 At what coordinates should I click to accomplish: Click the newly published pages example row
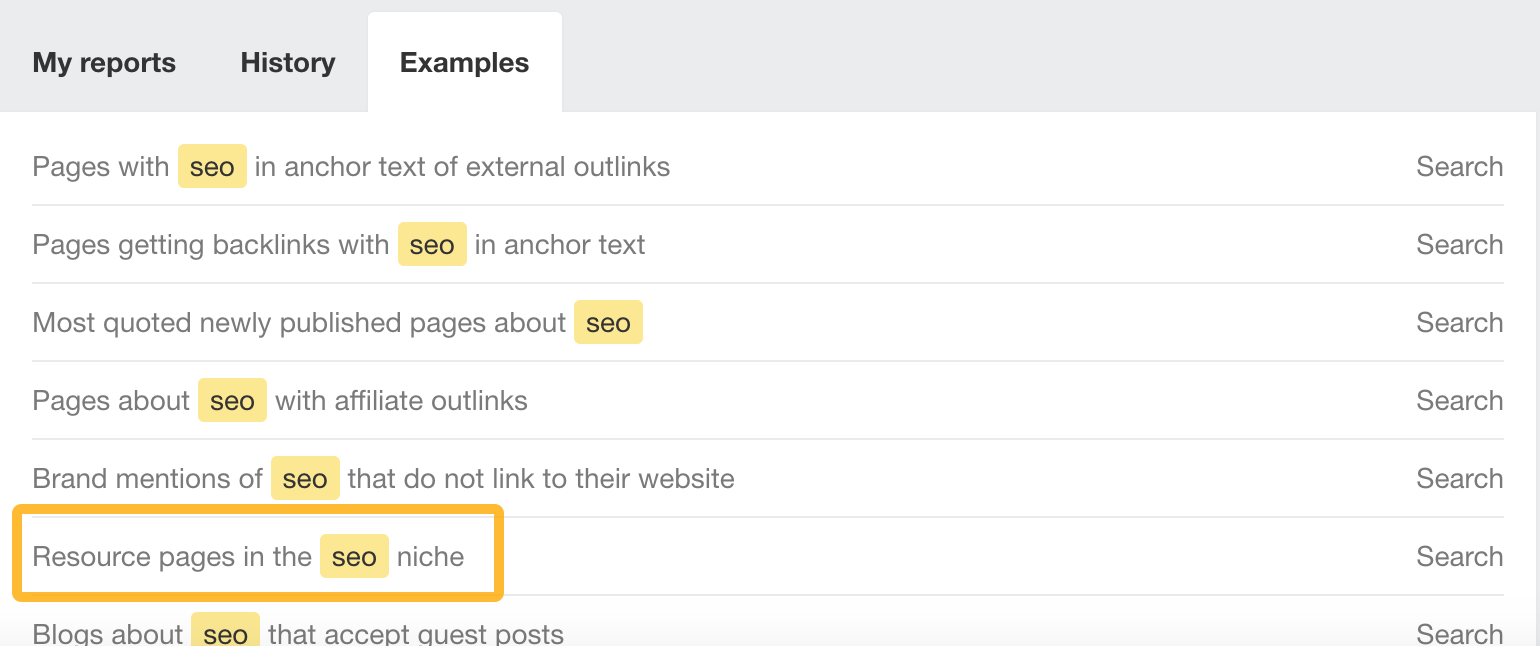click(335, 322)
